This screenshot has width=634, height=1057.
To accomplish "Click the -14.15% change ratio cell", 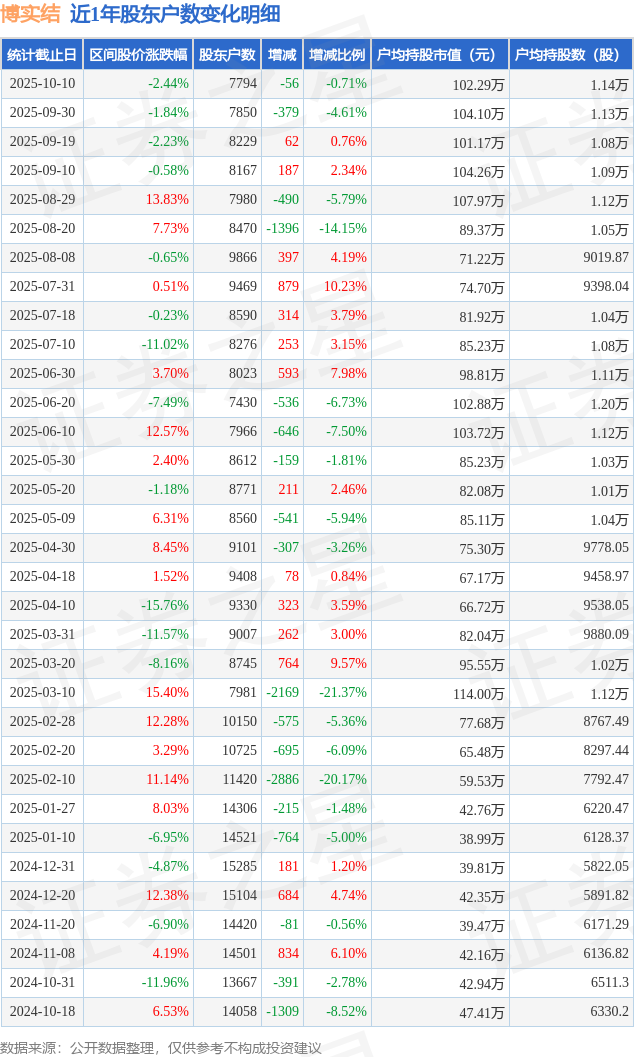I will [x=343, y=229].
